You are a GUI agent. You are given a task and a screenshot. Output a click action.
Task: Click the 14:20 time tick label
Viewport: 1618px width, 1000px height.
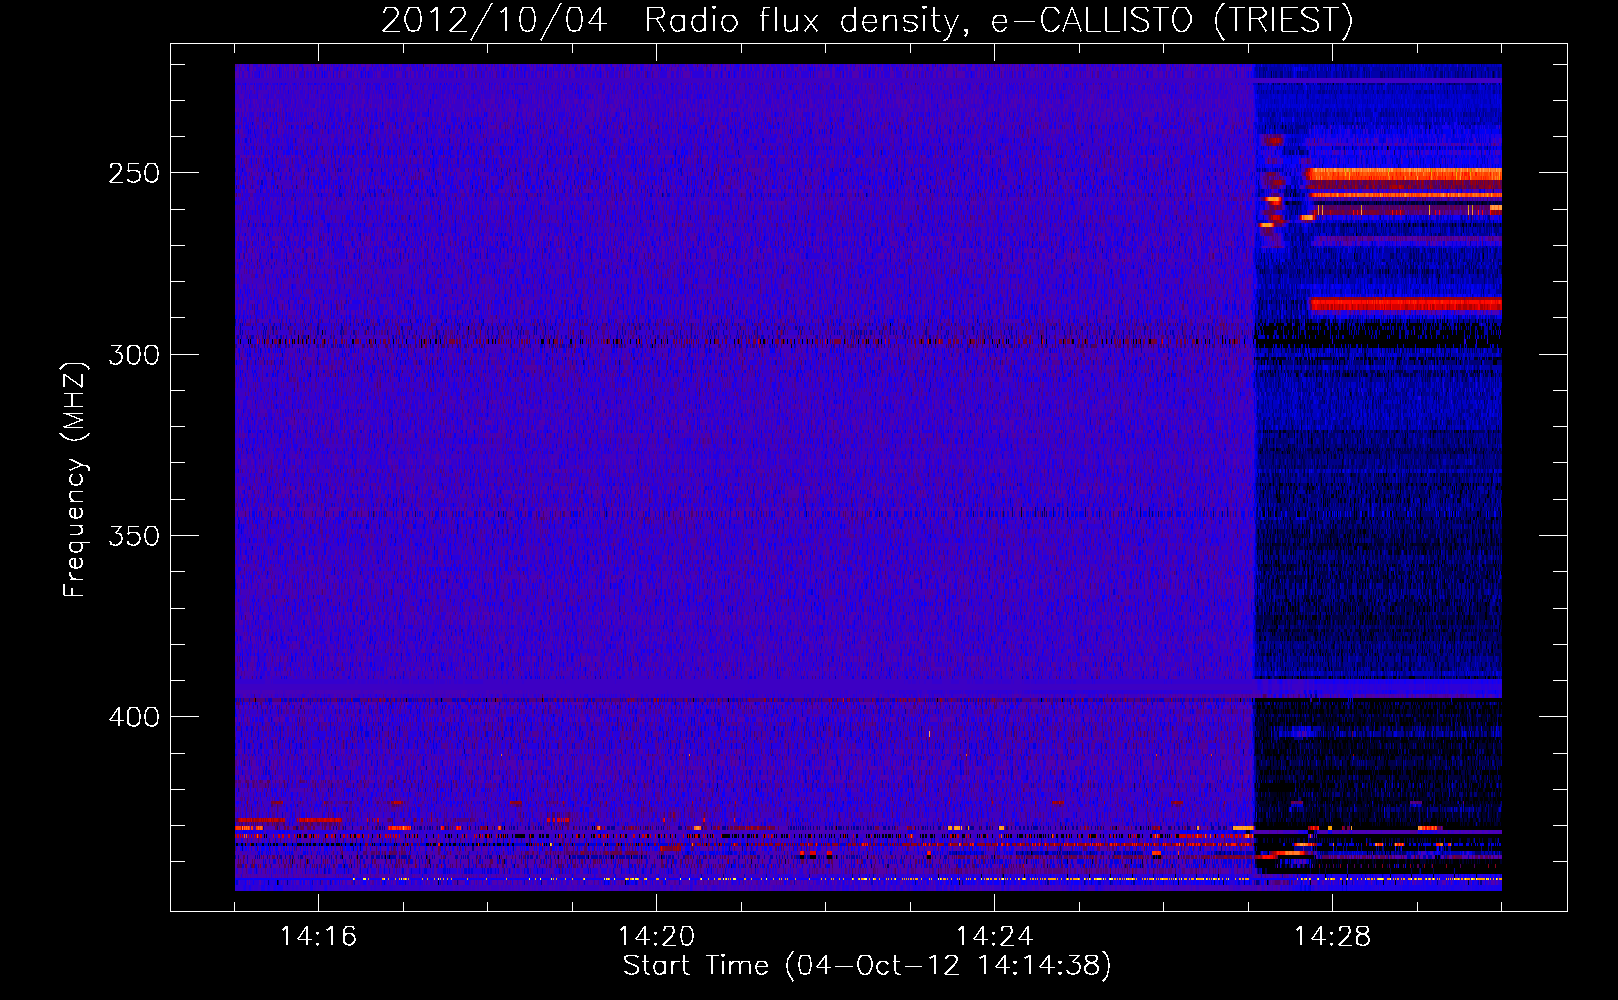pyautogui.click(x=656, y=936)
